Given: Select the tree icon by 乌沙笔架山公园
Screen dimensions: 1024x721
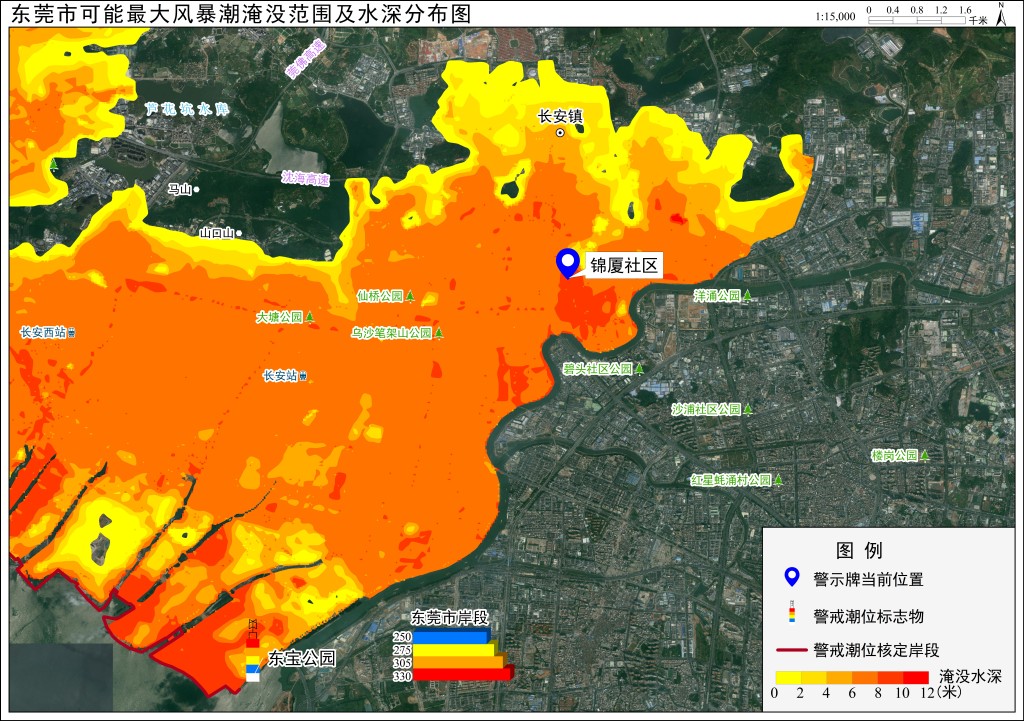Looking at the screenshot, I should (439, 333).
